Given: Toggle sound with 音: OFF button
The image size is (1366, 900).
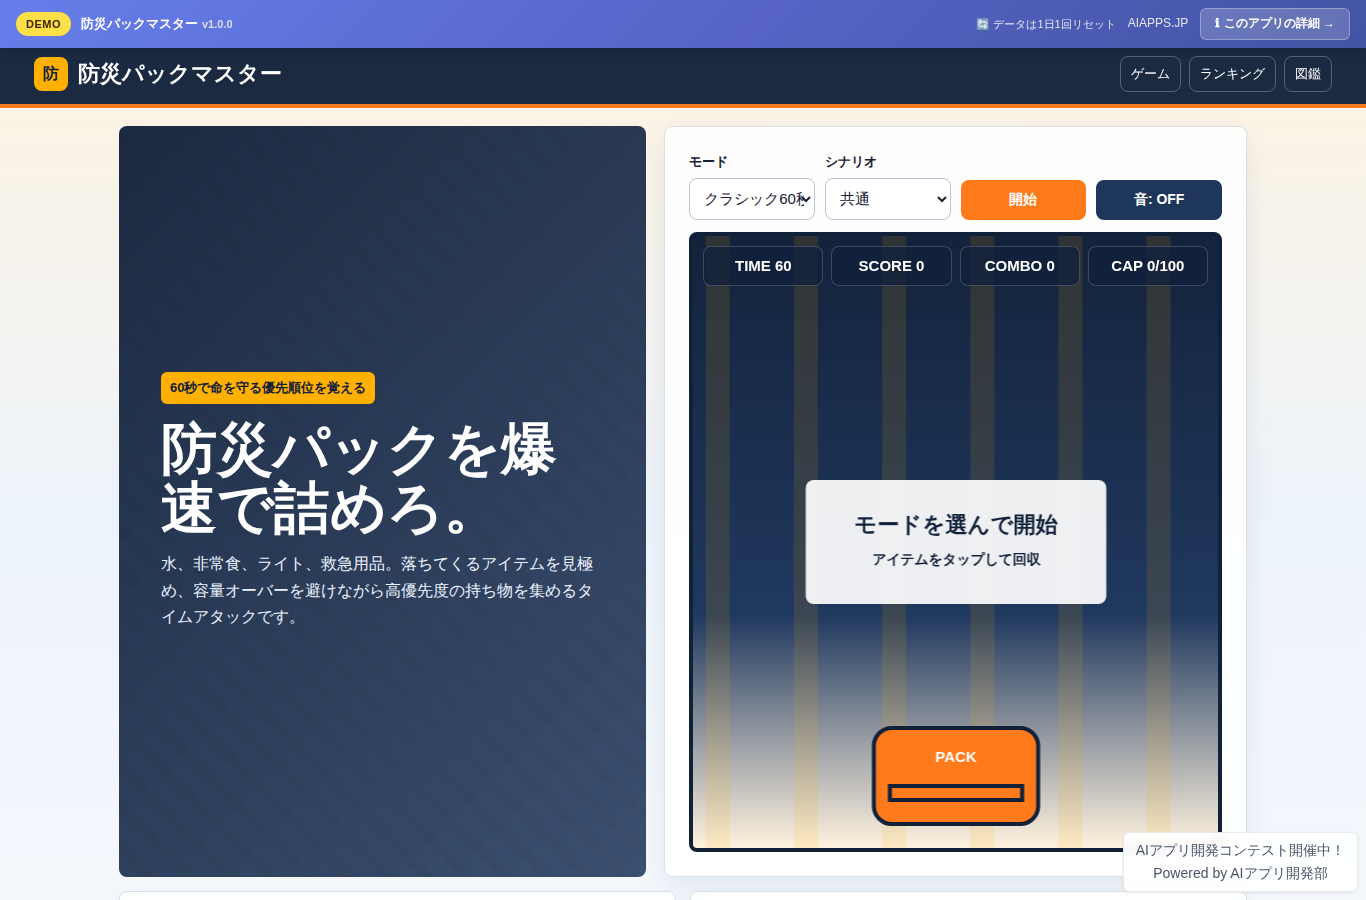Looking at the screenshot, I should click(x=1159, y=200).
